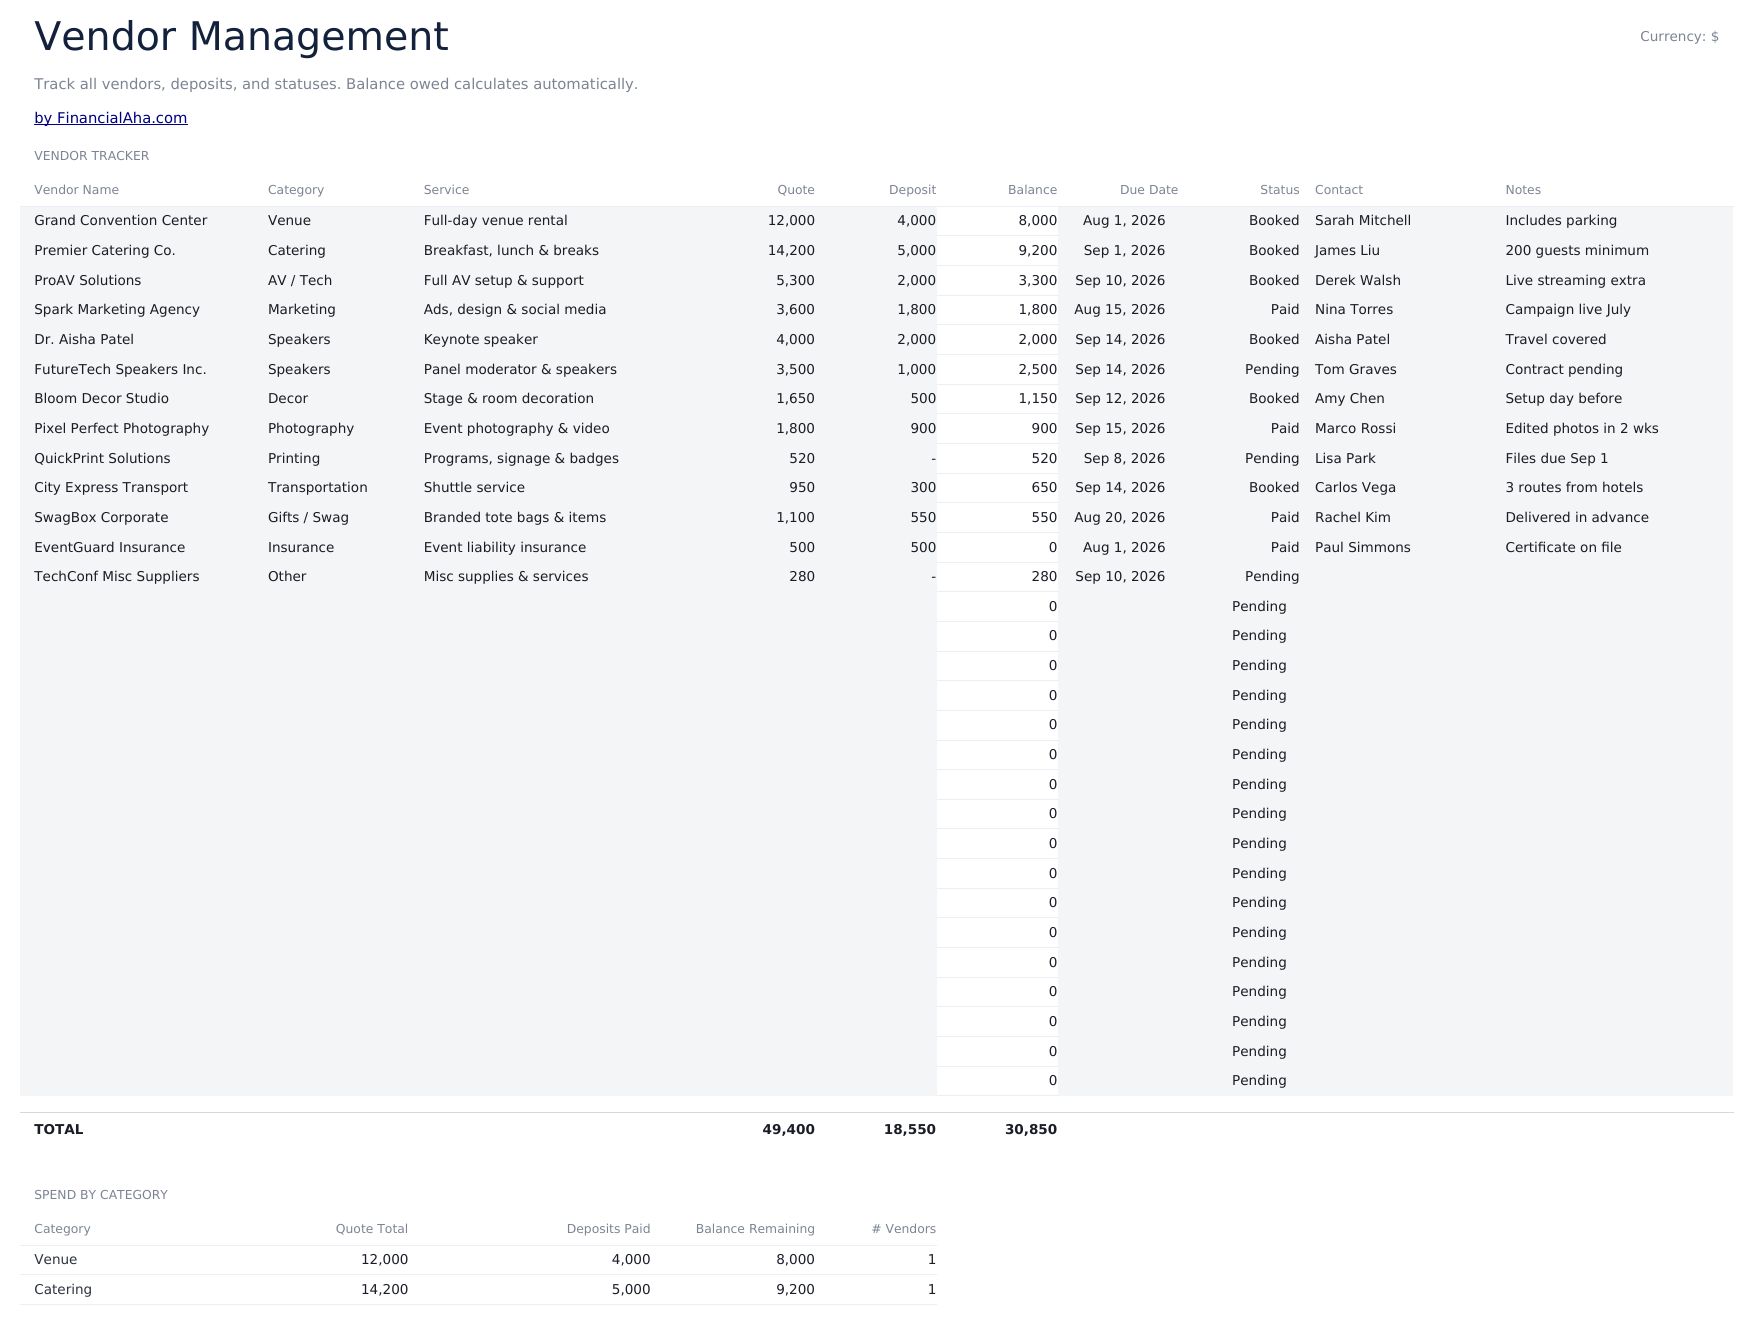1754x1325 pixels.
Task: Click the Bloom Decor Studio vendor name
Action: [x=102, y=399]
